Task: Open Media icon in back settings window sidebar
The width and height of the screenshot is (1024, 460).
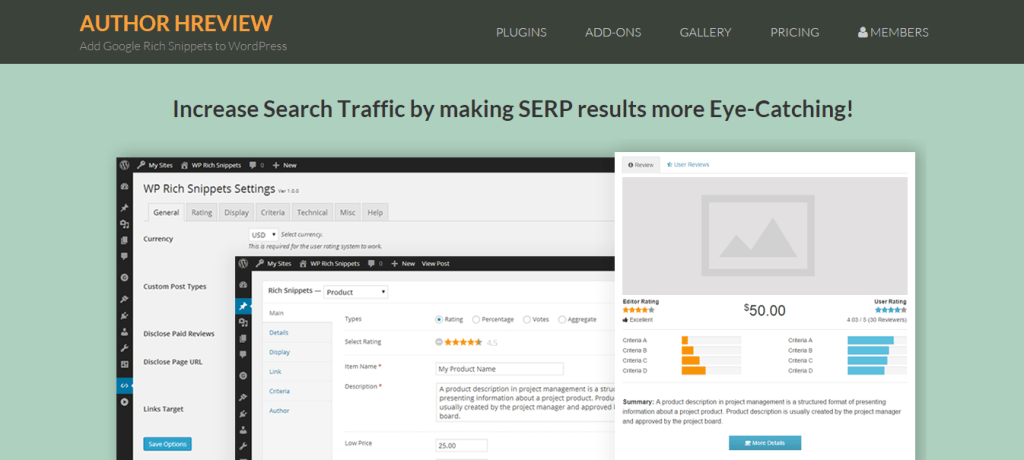Action: 125,224
